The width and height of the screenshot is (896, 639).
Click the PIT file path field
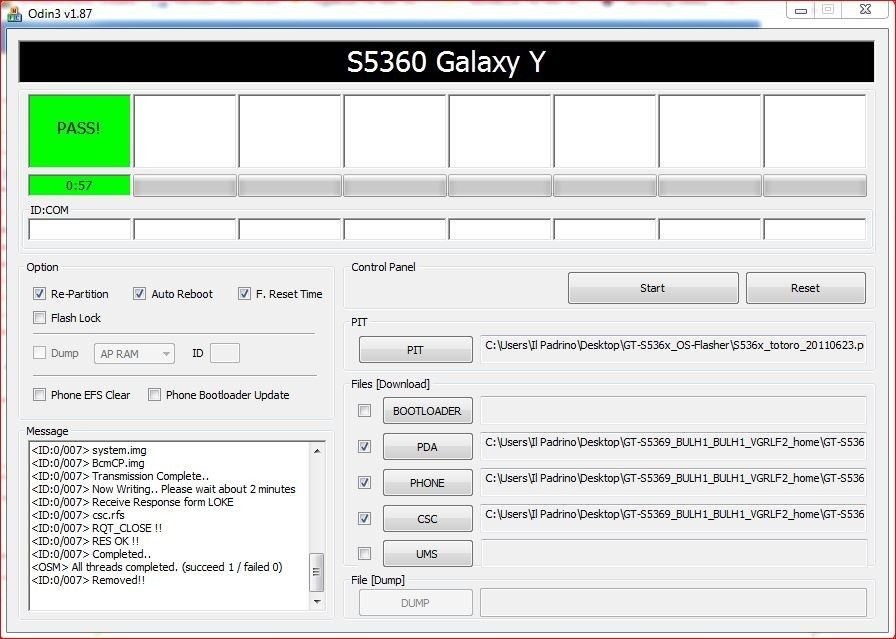pyautogui.click(x=673, y=349)
